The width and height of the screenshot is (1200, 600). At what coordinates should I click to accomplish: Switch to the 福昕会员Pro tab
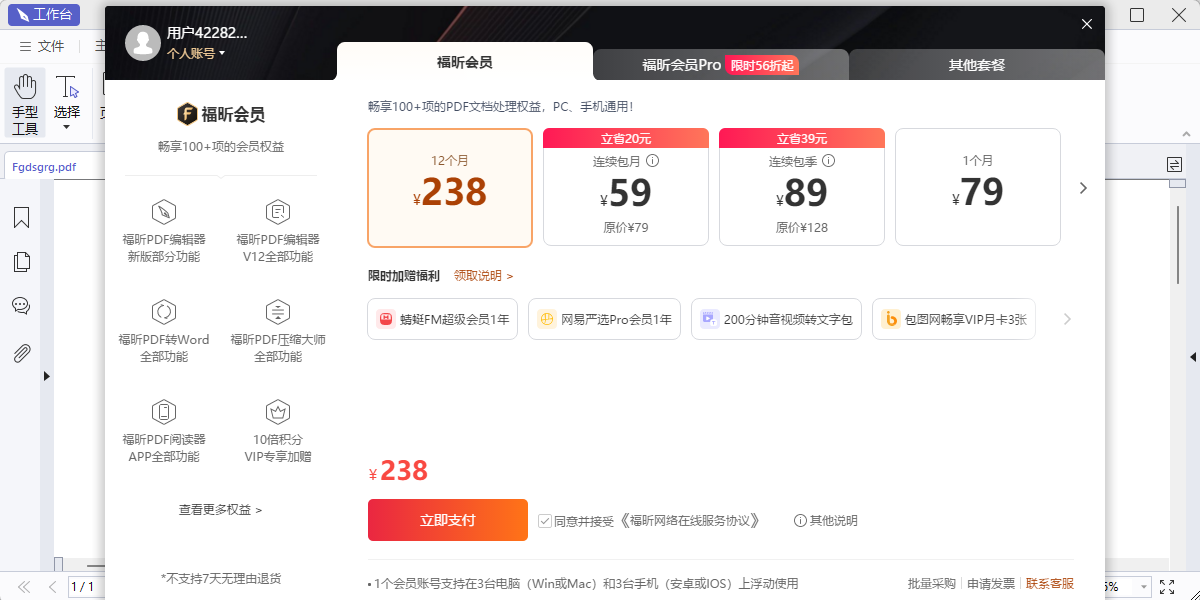720,63
